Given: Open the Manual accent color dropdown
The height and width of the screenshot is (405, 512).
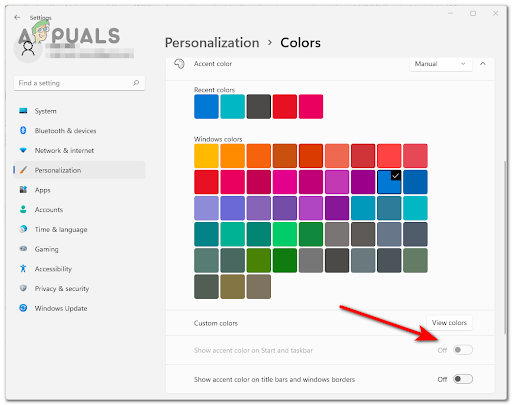Looking at the screenshot, I should tap(441, 64).
